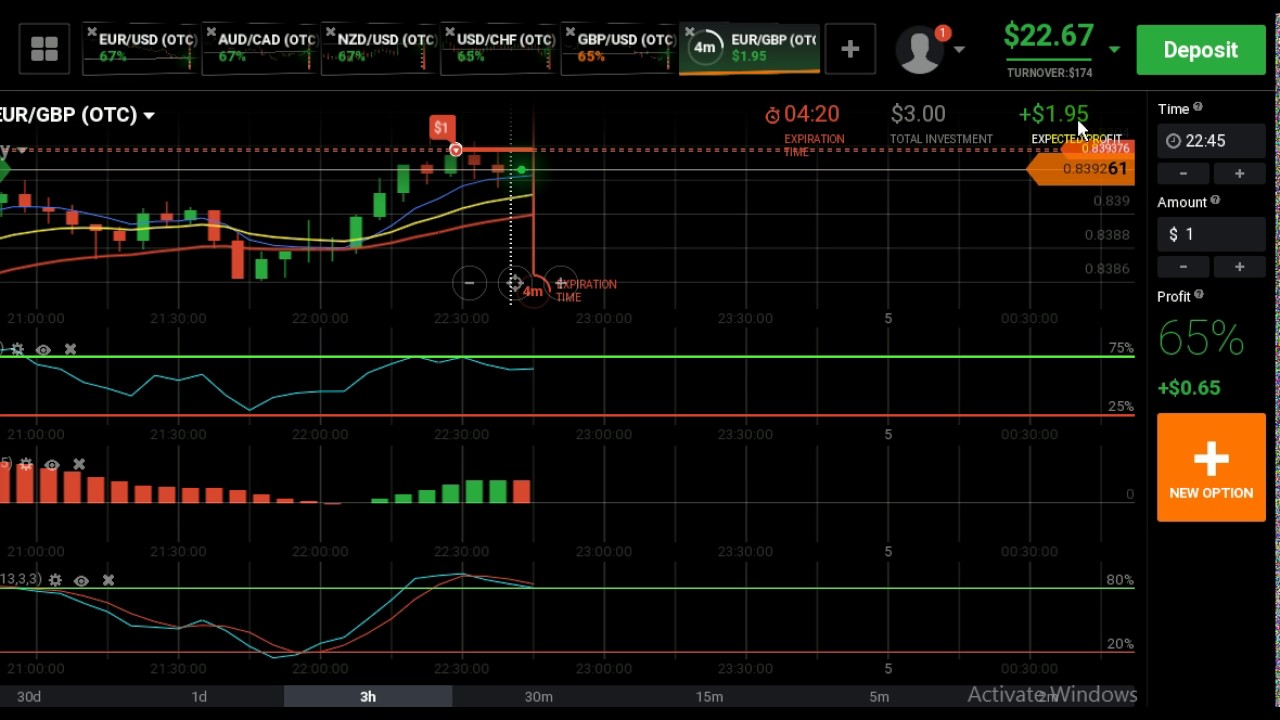Close the AUD/CAD (OTC) tab

(x=211, y=33)
